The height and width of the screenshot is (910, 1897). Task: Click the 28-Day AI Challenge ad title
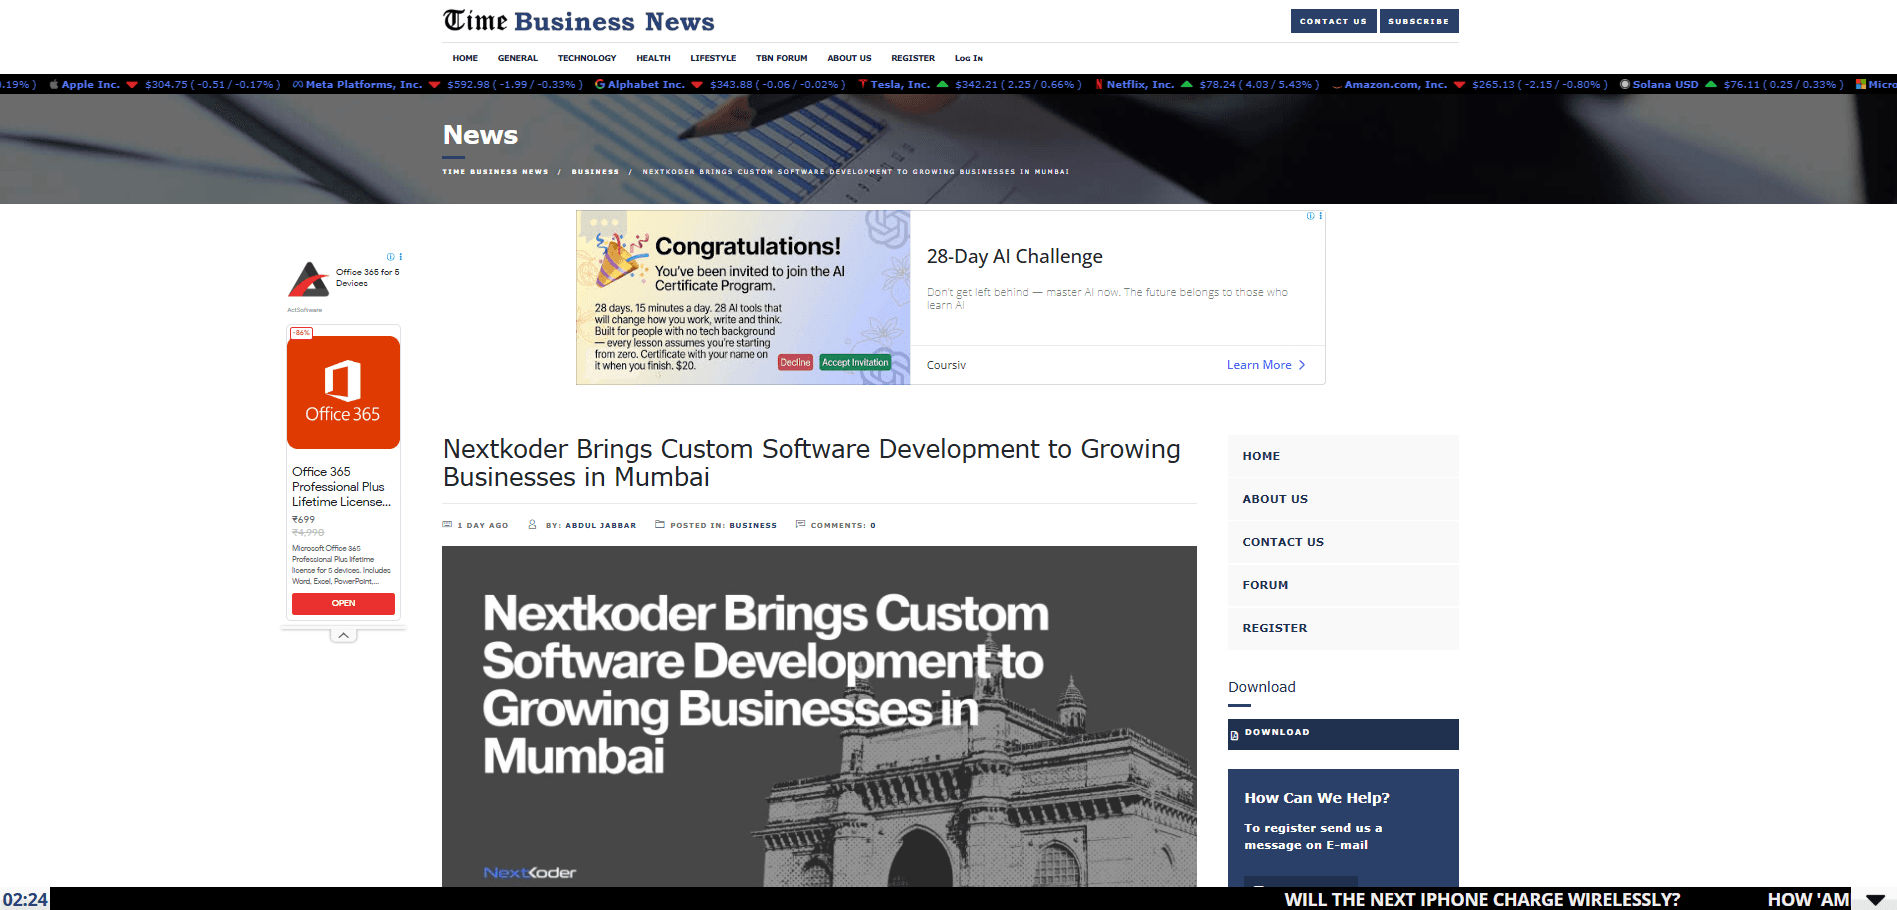pyautogui.click(x=1015, y=257)
